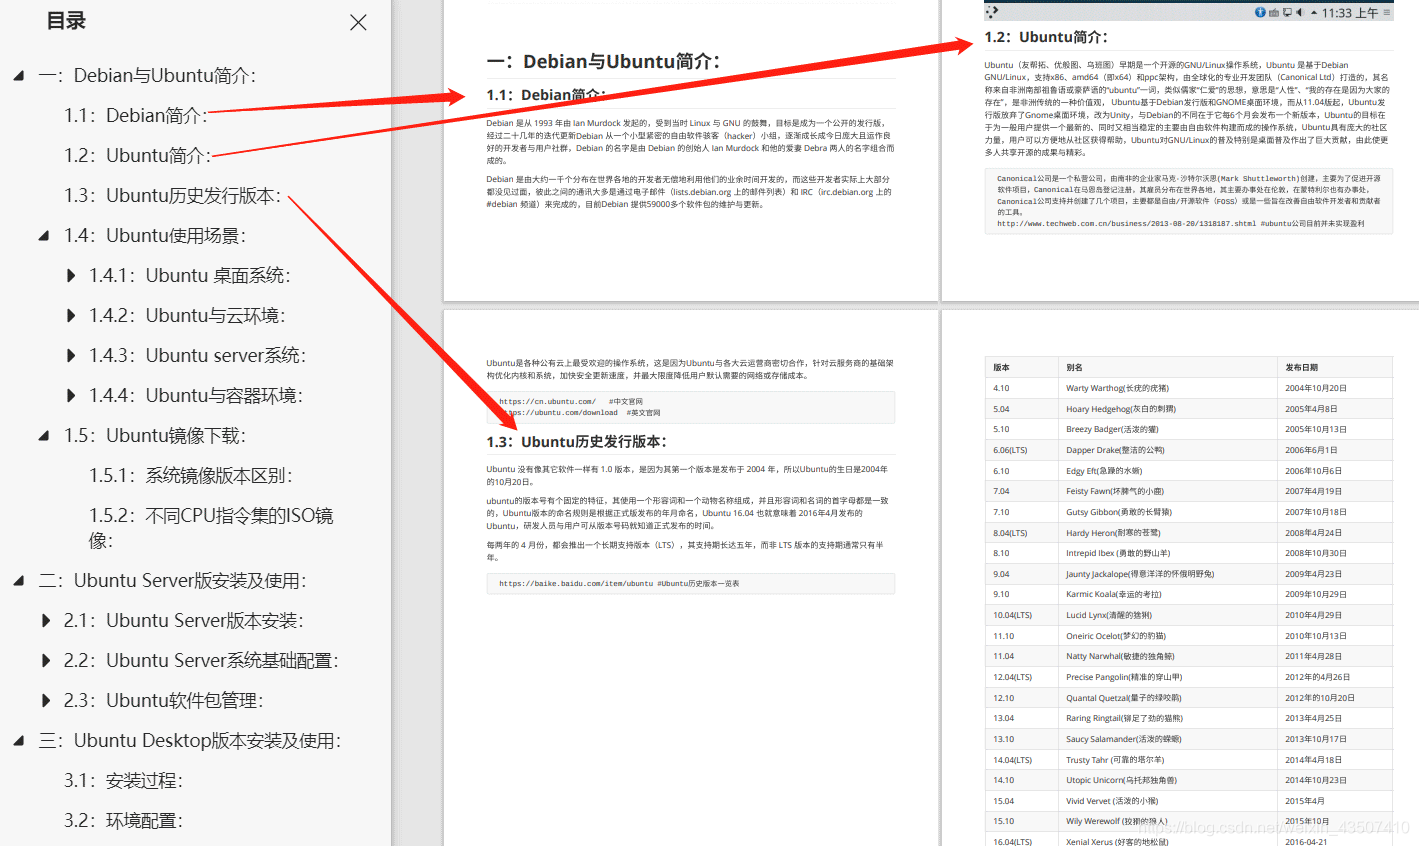
Task: Click table cell Utopic Unicorn
Action: 1122,780
